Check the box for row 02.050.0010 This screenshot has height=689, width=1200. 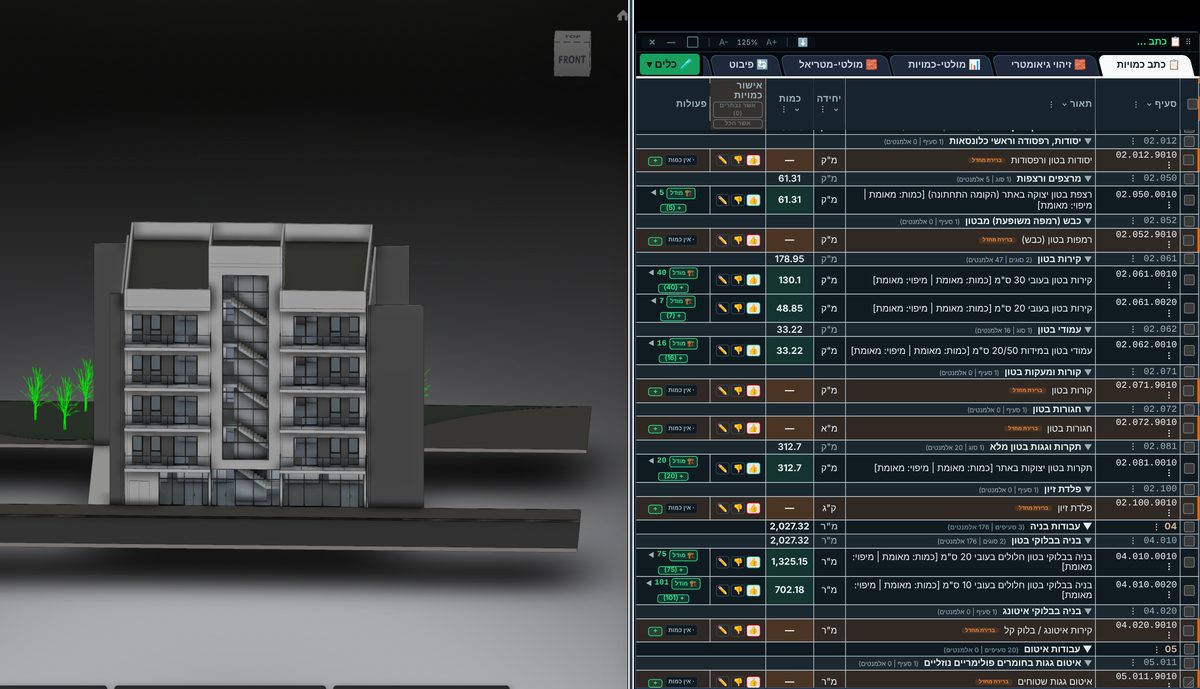point(1189,200)
